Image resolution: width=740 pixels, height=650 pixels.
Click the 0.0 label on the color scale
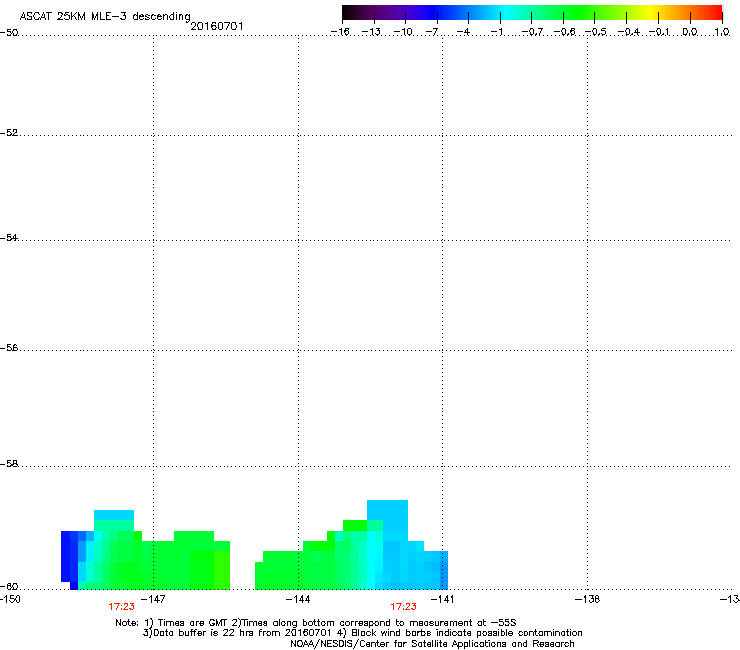pos(690,32)
